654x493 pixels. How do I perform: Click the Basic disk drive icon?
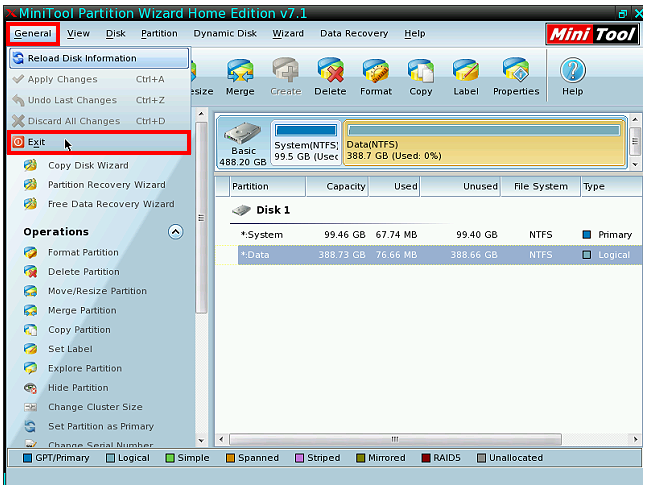tap(243, 133)
